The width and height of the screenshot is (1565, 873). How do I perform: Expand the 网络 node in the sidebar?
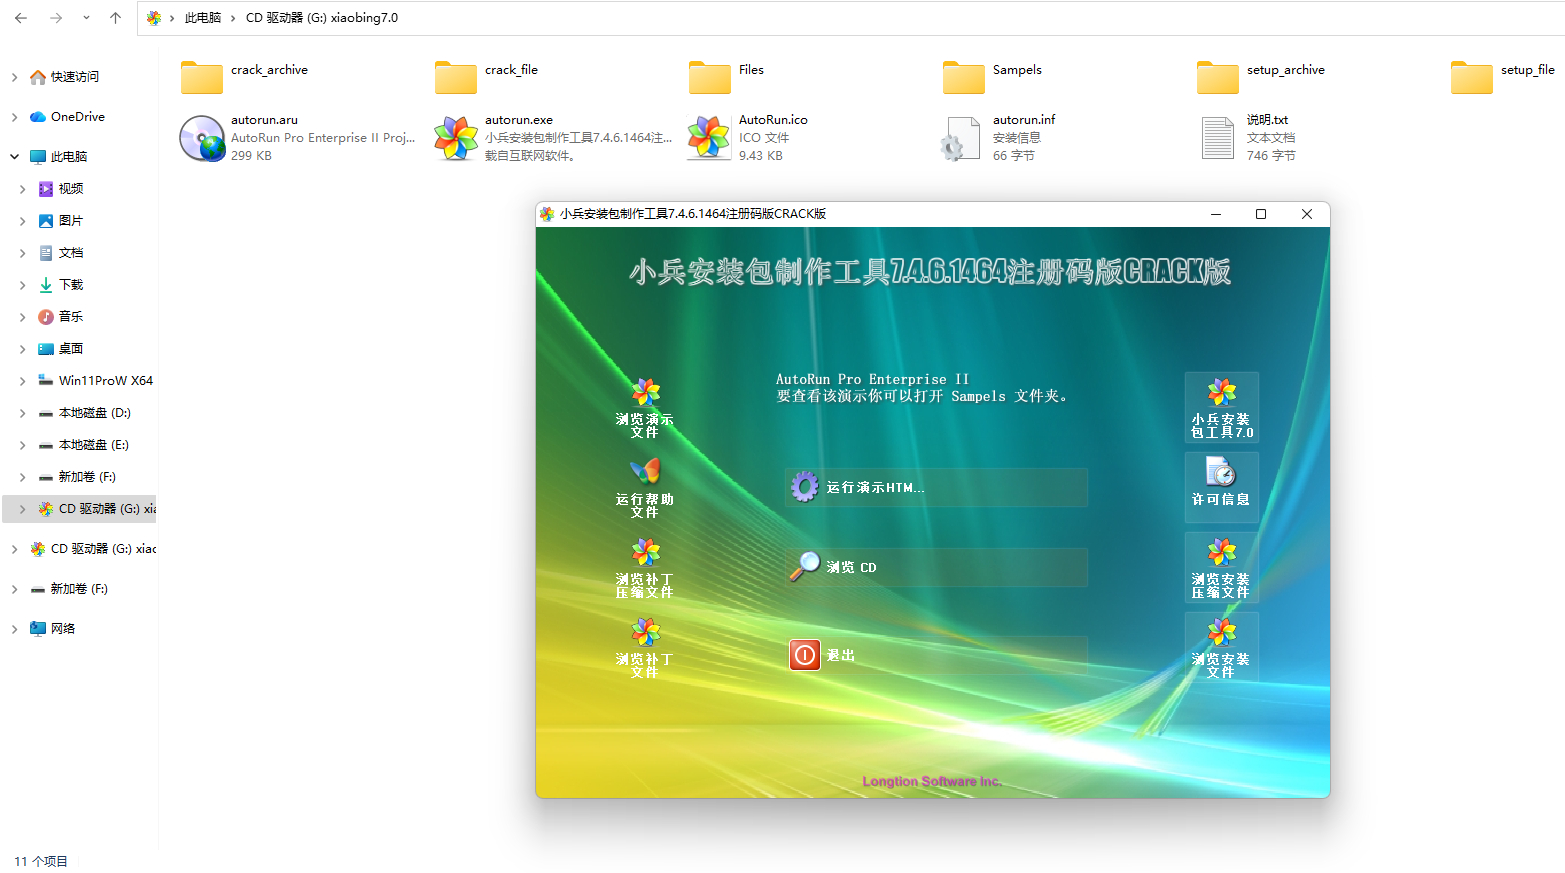pyautogui.click(x=14, y=628)
